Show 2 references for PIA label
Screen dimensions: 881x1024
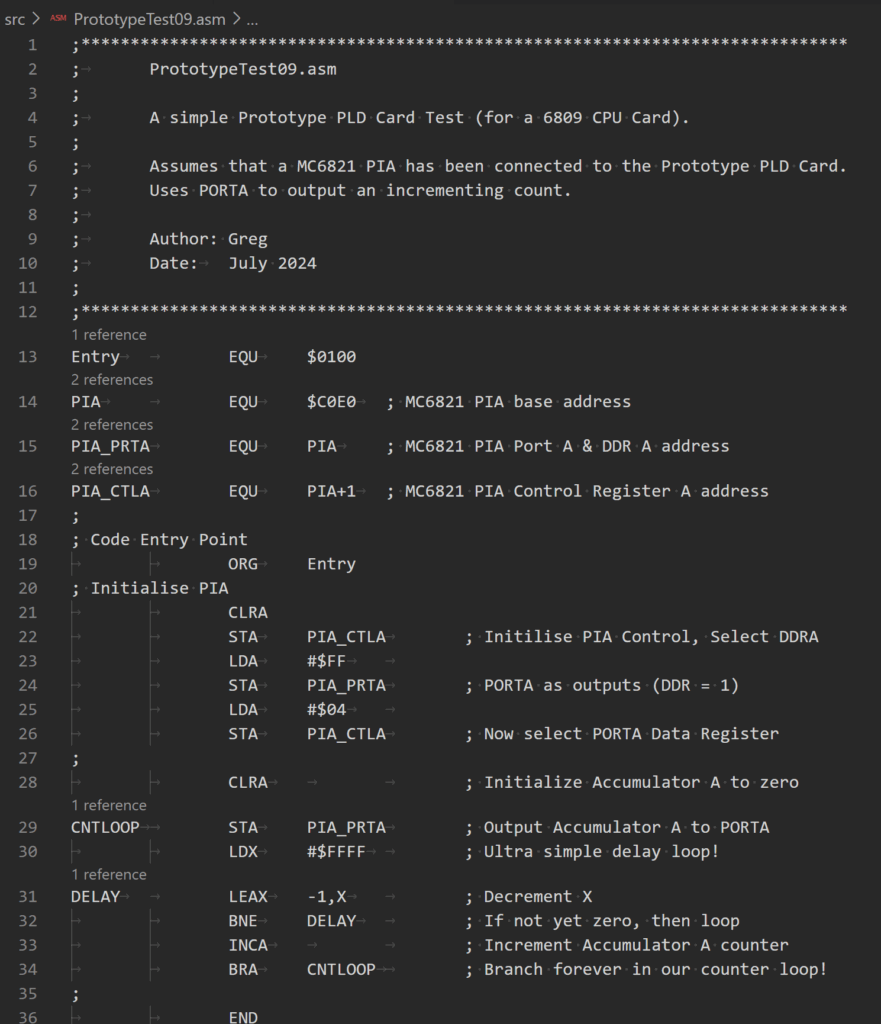(x=112, y=380)
